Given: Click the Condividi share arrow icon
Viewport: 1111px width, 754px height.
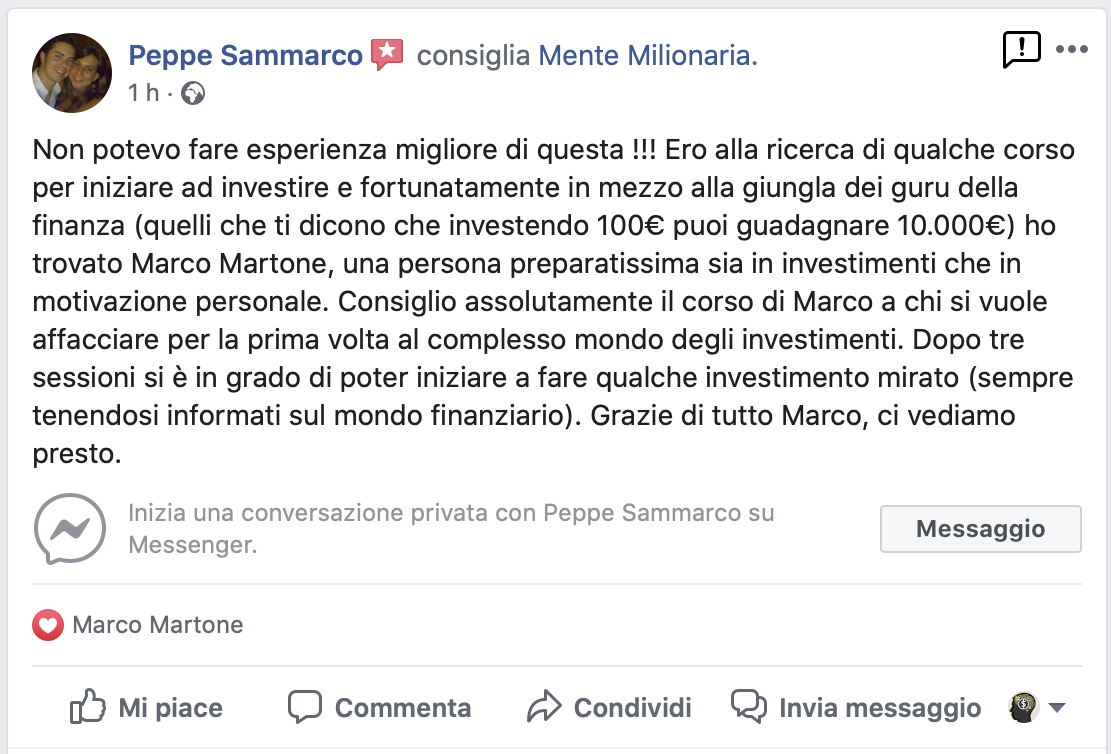Looking at the screenshot, I should 543,707.
